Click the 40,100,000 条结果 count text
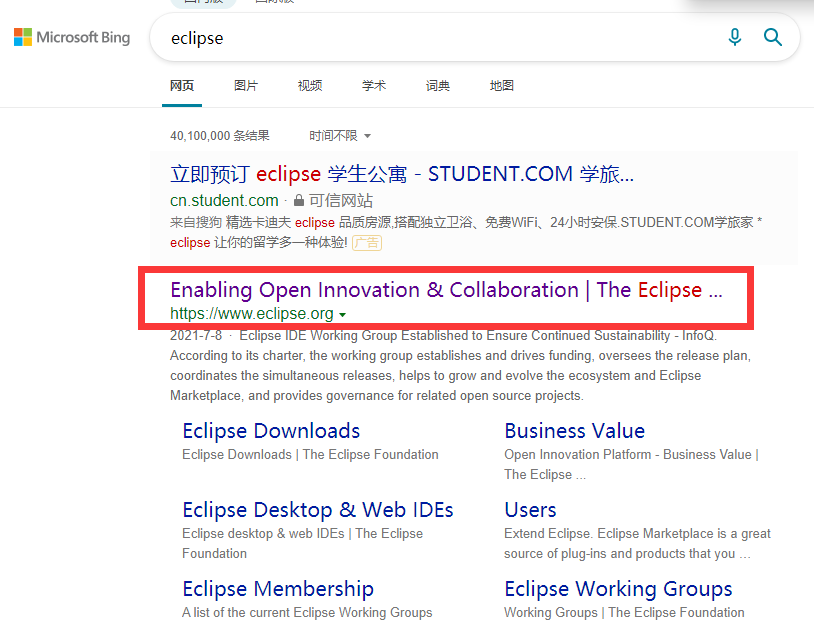This screenshot has width=814, height=620. (220, 136)
